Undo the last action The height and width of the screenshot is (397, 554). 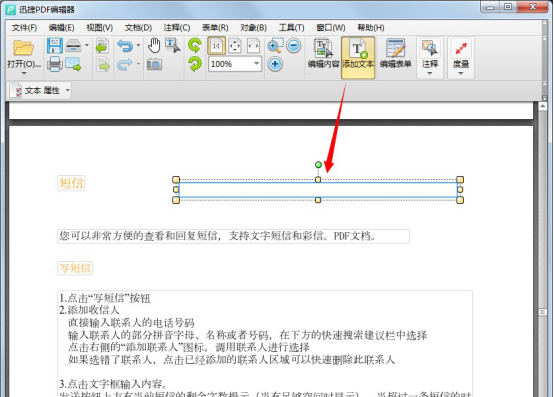click(x=125, y=46)
